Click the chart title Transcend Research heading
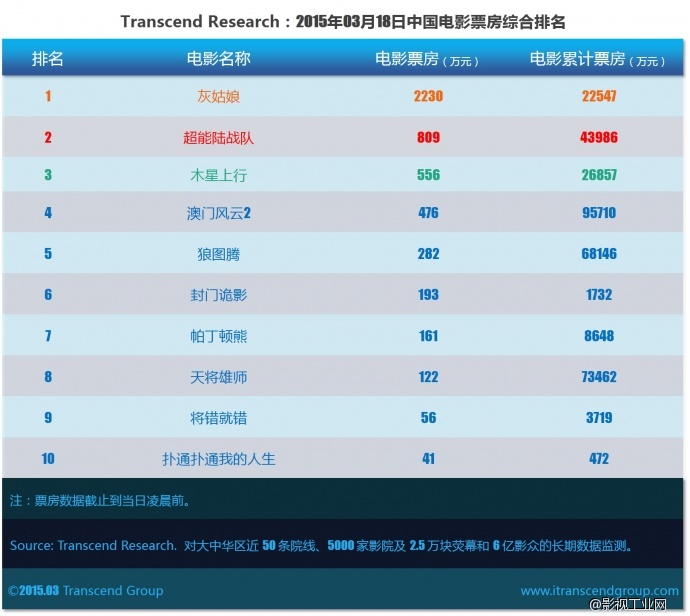The height and width of the screenshot is (616, 690). click(343, 22)
